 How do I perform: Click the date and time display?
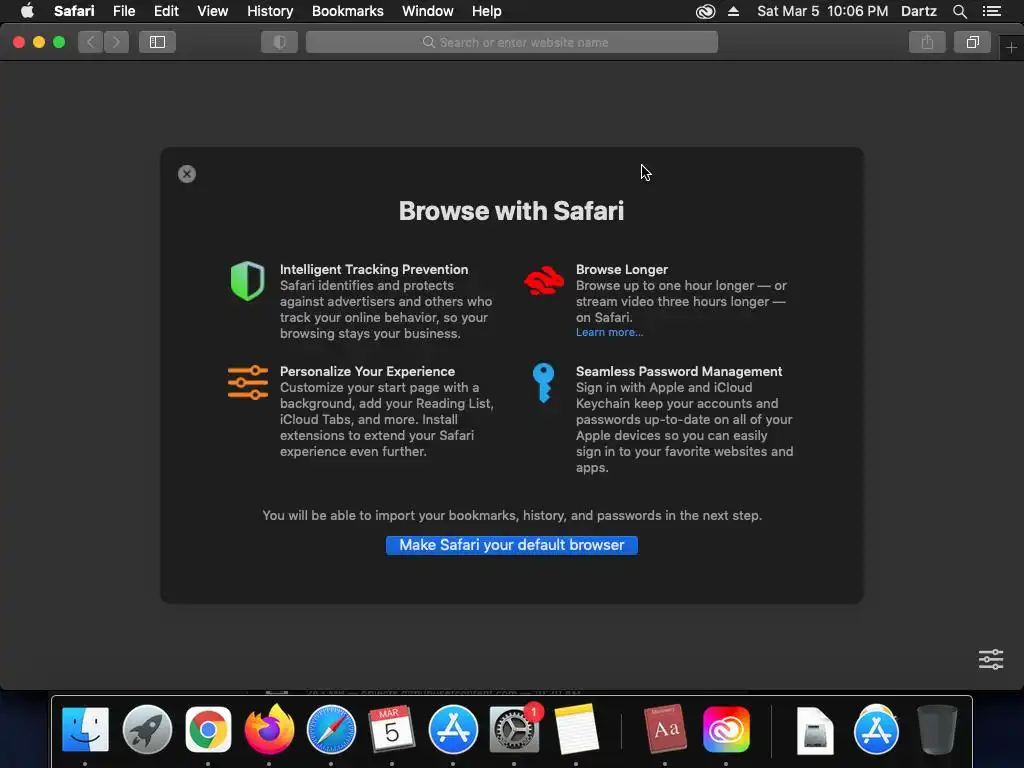(822, 11)
